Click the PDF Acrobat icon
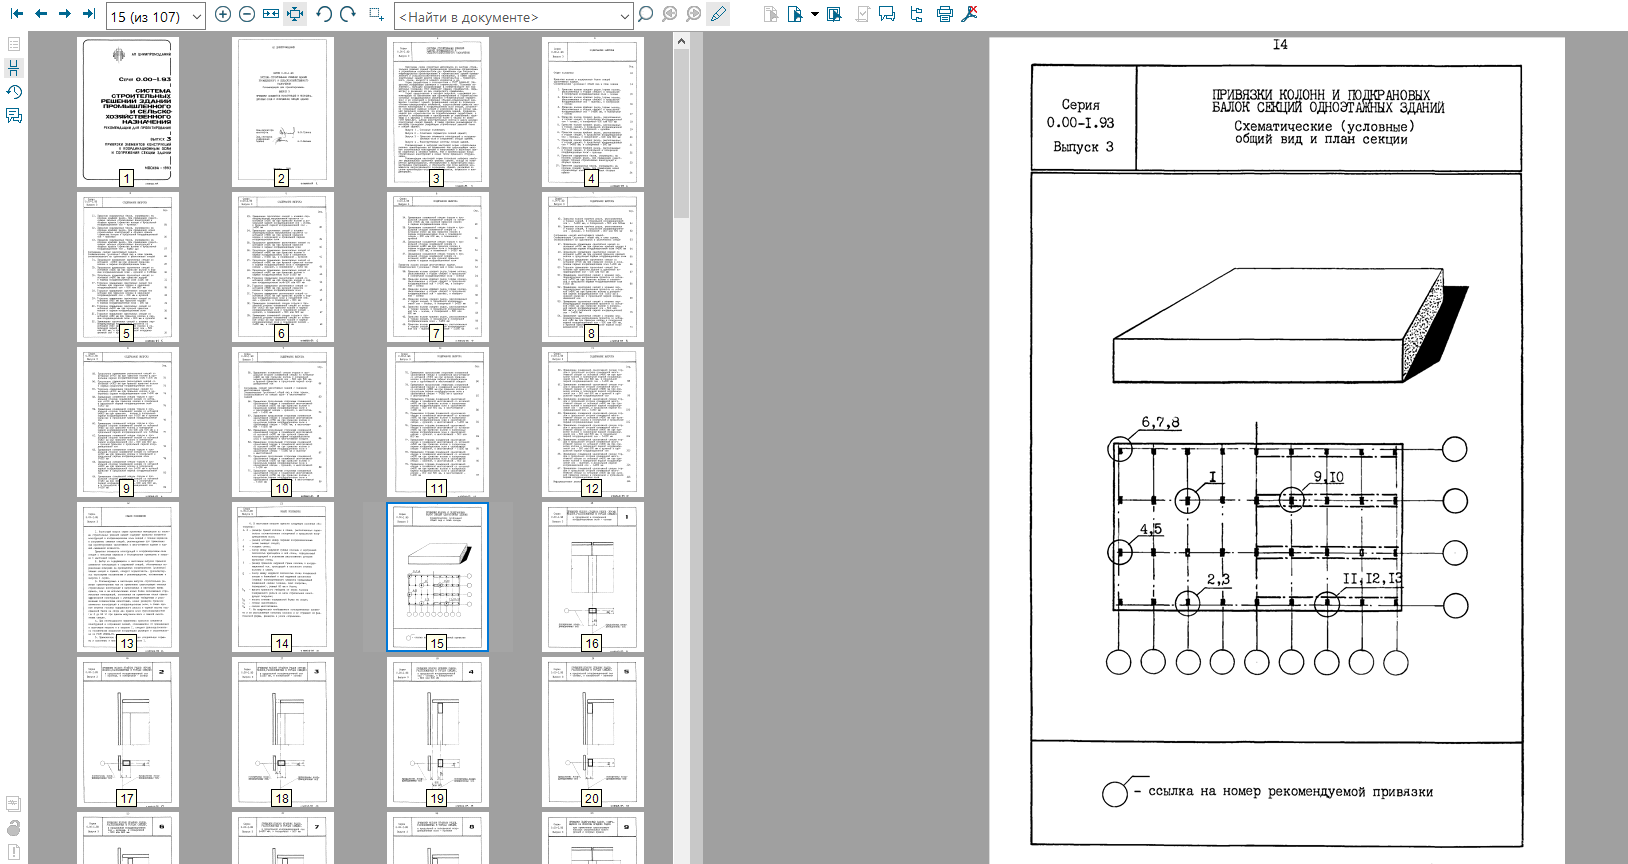The width and height of the screenshot is (1628, 864). [x=970, y=14]
